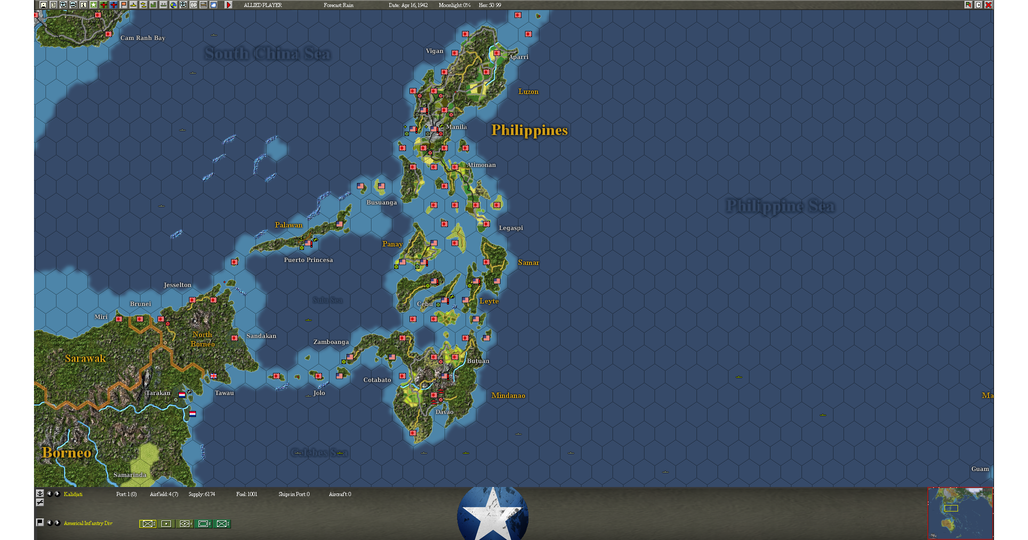Click the flag icon beside Americal Infantry Div

40,522
